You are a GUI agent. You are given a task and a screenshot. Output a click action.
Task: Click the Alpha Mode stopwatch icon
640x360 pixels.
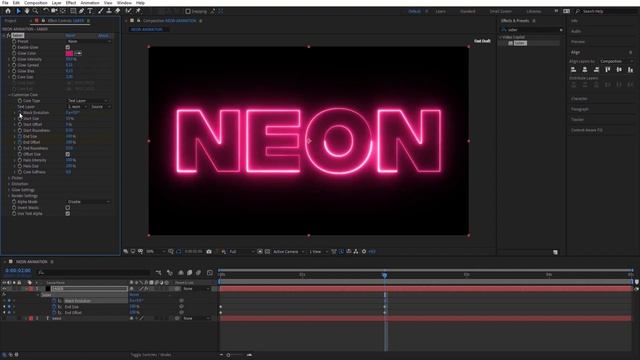pos(14,202)
